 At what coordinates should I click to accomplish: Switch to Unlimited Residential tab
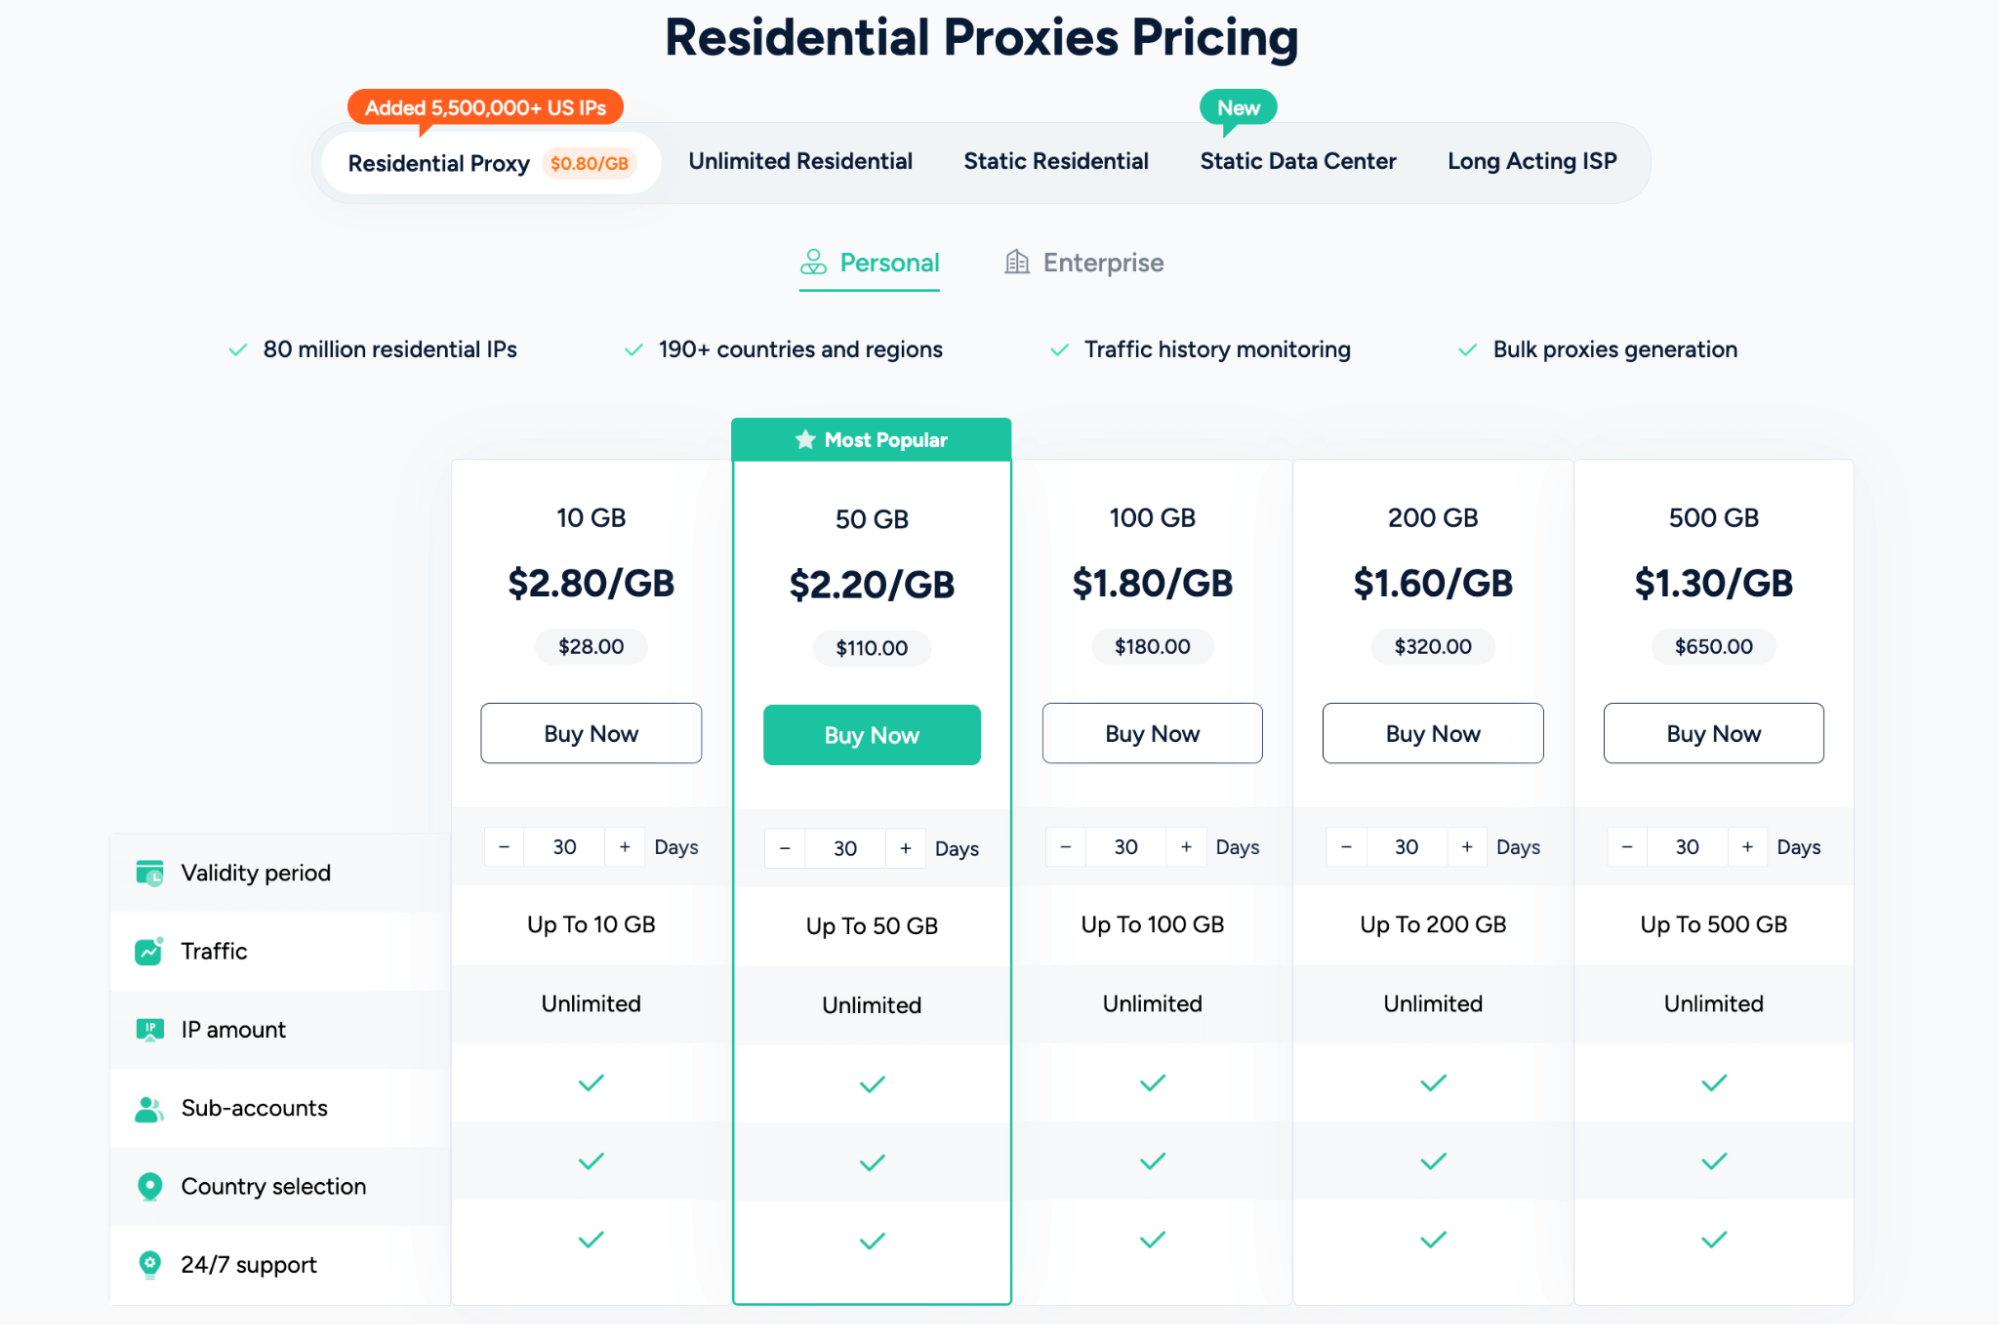pos(800,161)
